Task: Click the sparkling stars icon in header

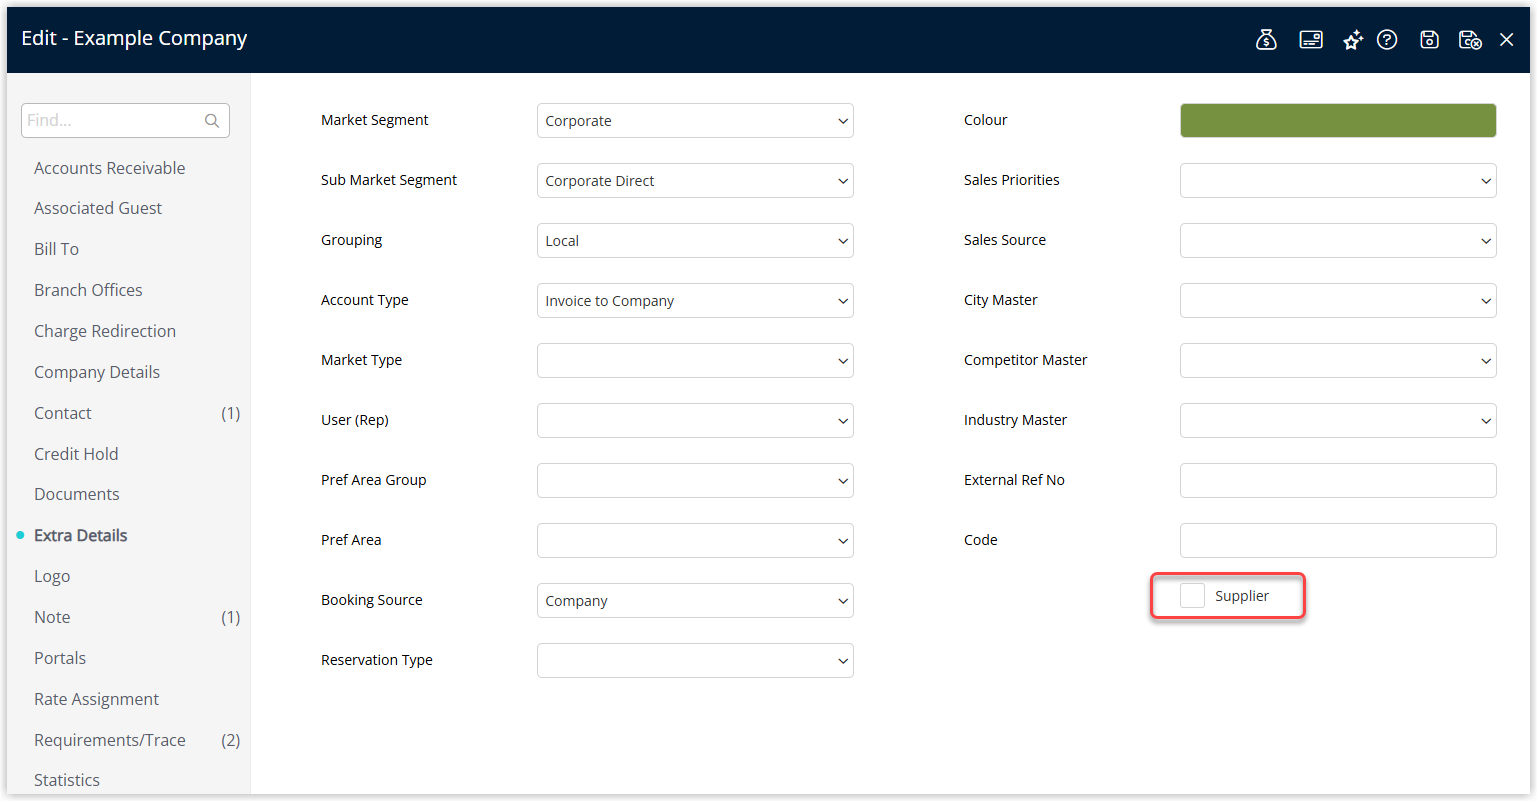Action: [x=1353, y=40]
